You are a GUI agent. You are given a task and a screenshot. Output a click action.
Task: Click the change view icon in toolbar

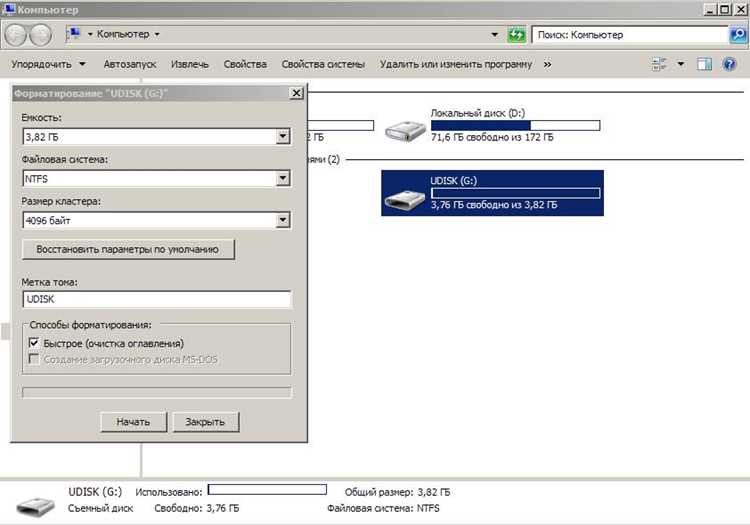659,64
